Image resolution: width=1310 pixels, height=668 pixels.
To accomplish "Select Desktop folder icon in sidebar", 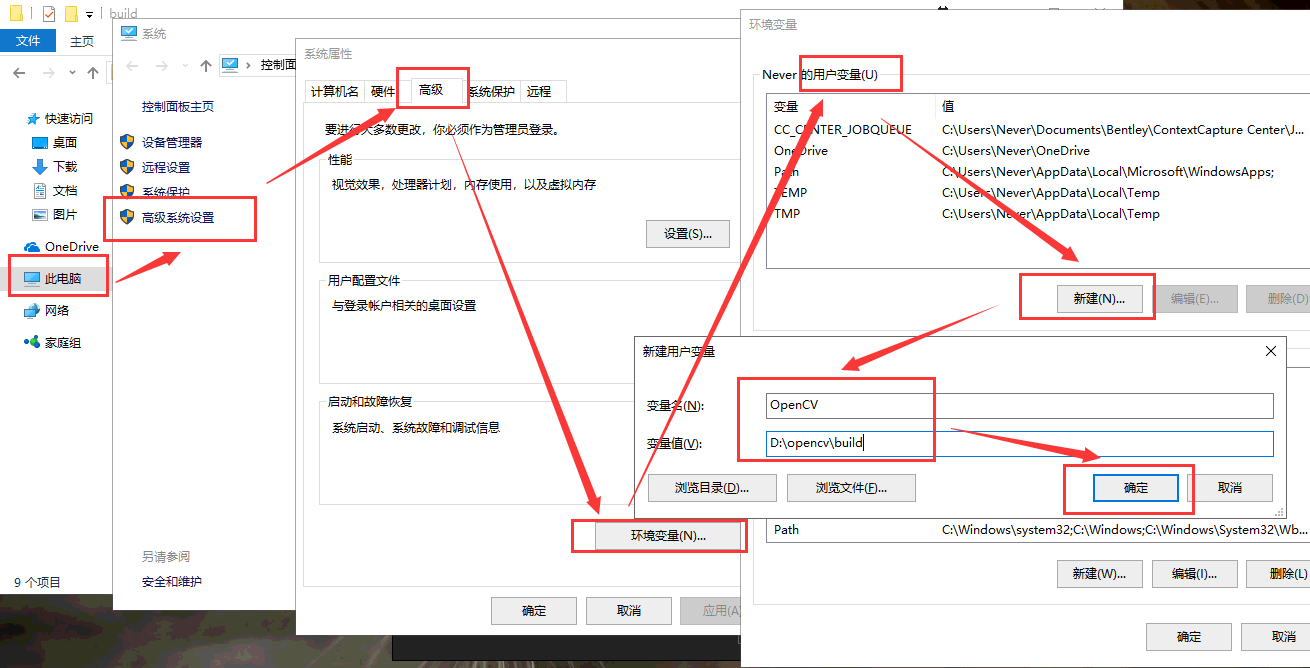I will (x=40, y=143).
